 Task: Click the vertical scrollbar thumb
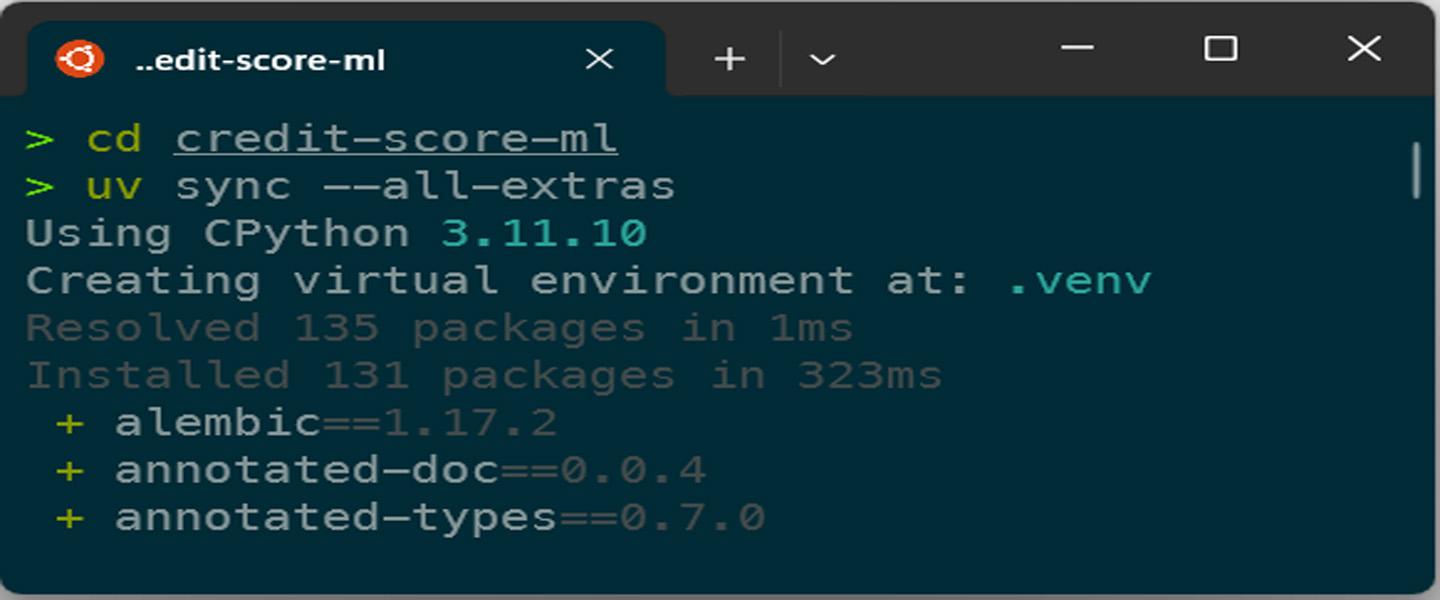1416,170
